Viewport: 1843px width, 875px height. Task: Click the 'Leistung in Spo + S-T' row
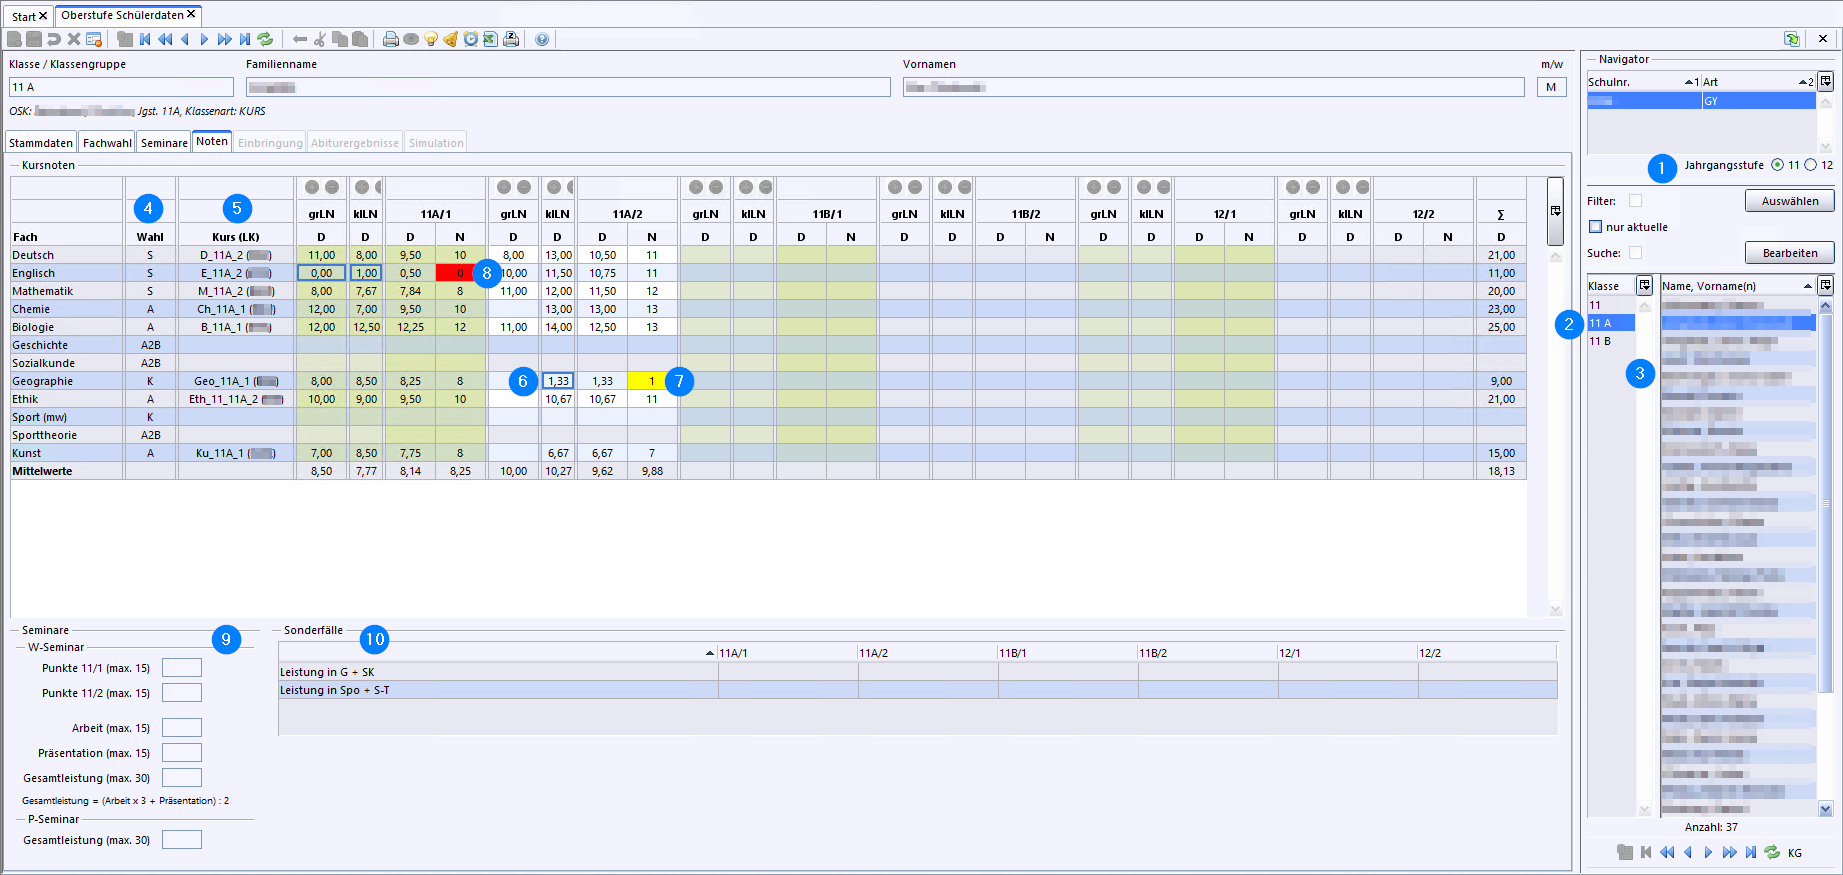[x=917, y=690]
